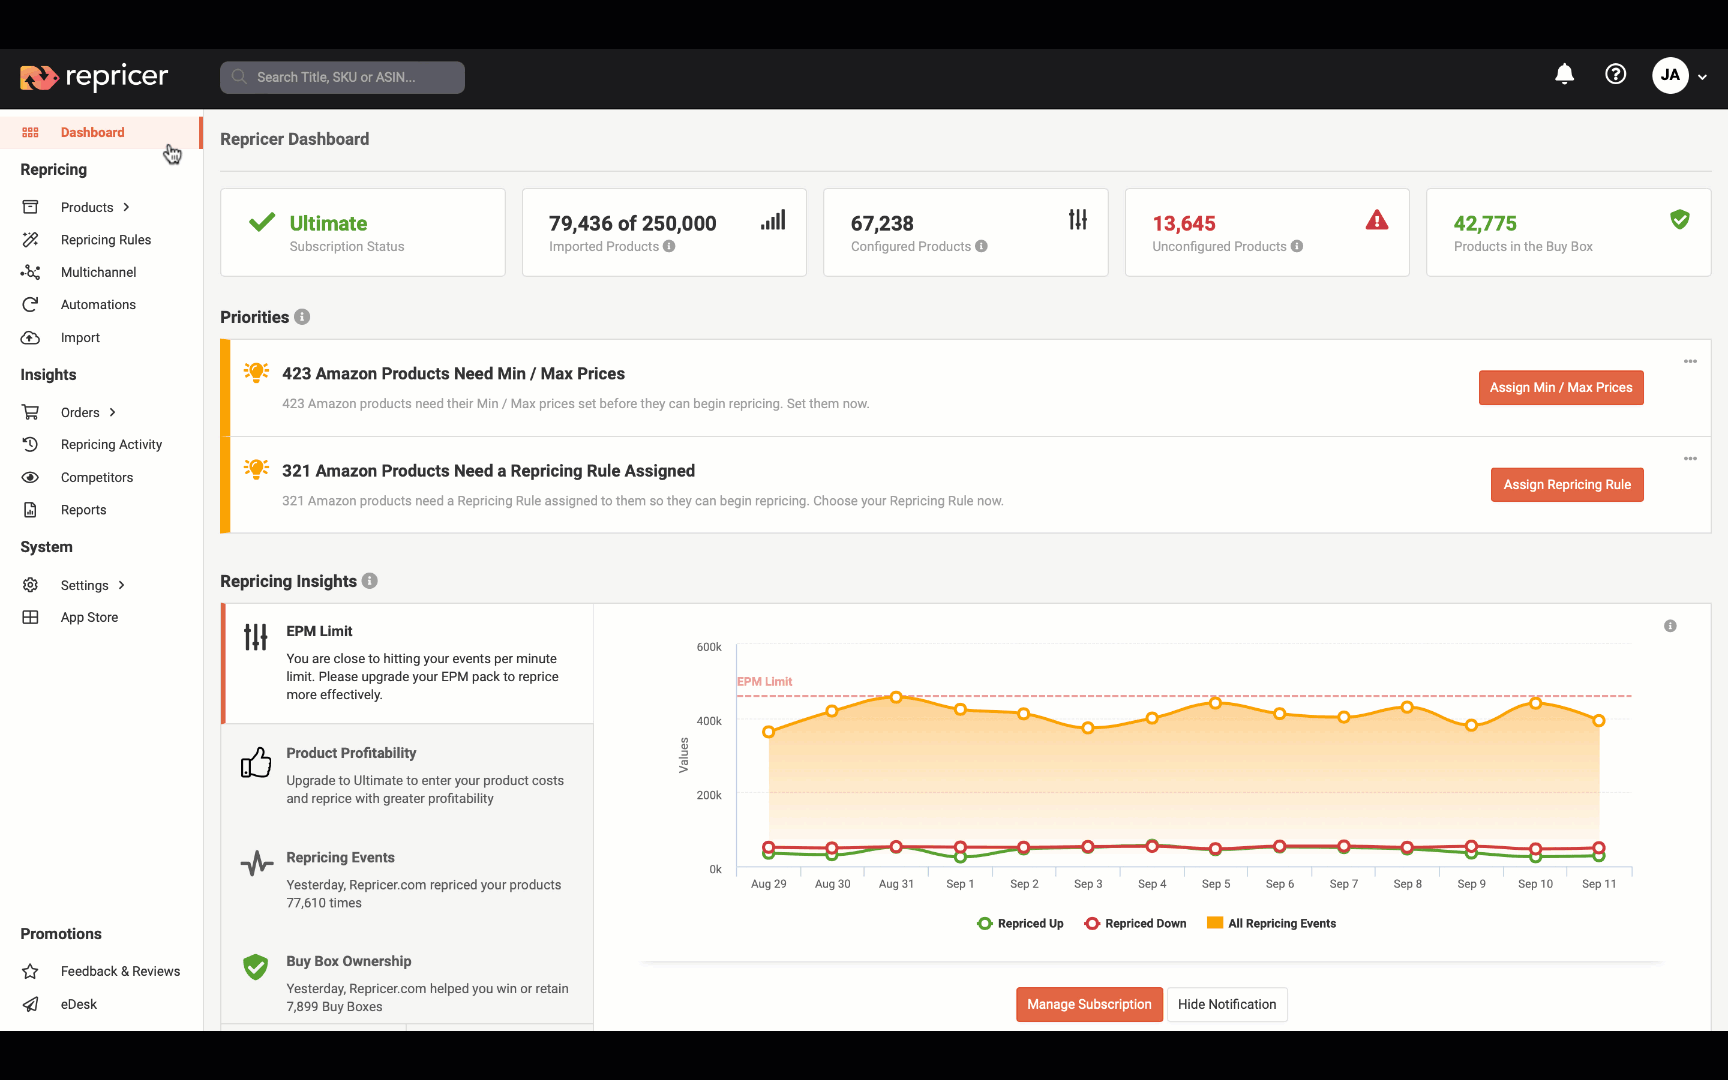This screenshot has height=1080, width=1728.
Task: Open the App Store page
Action: pyautogui.click(x=89, y=618)
